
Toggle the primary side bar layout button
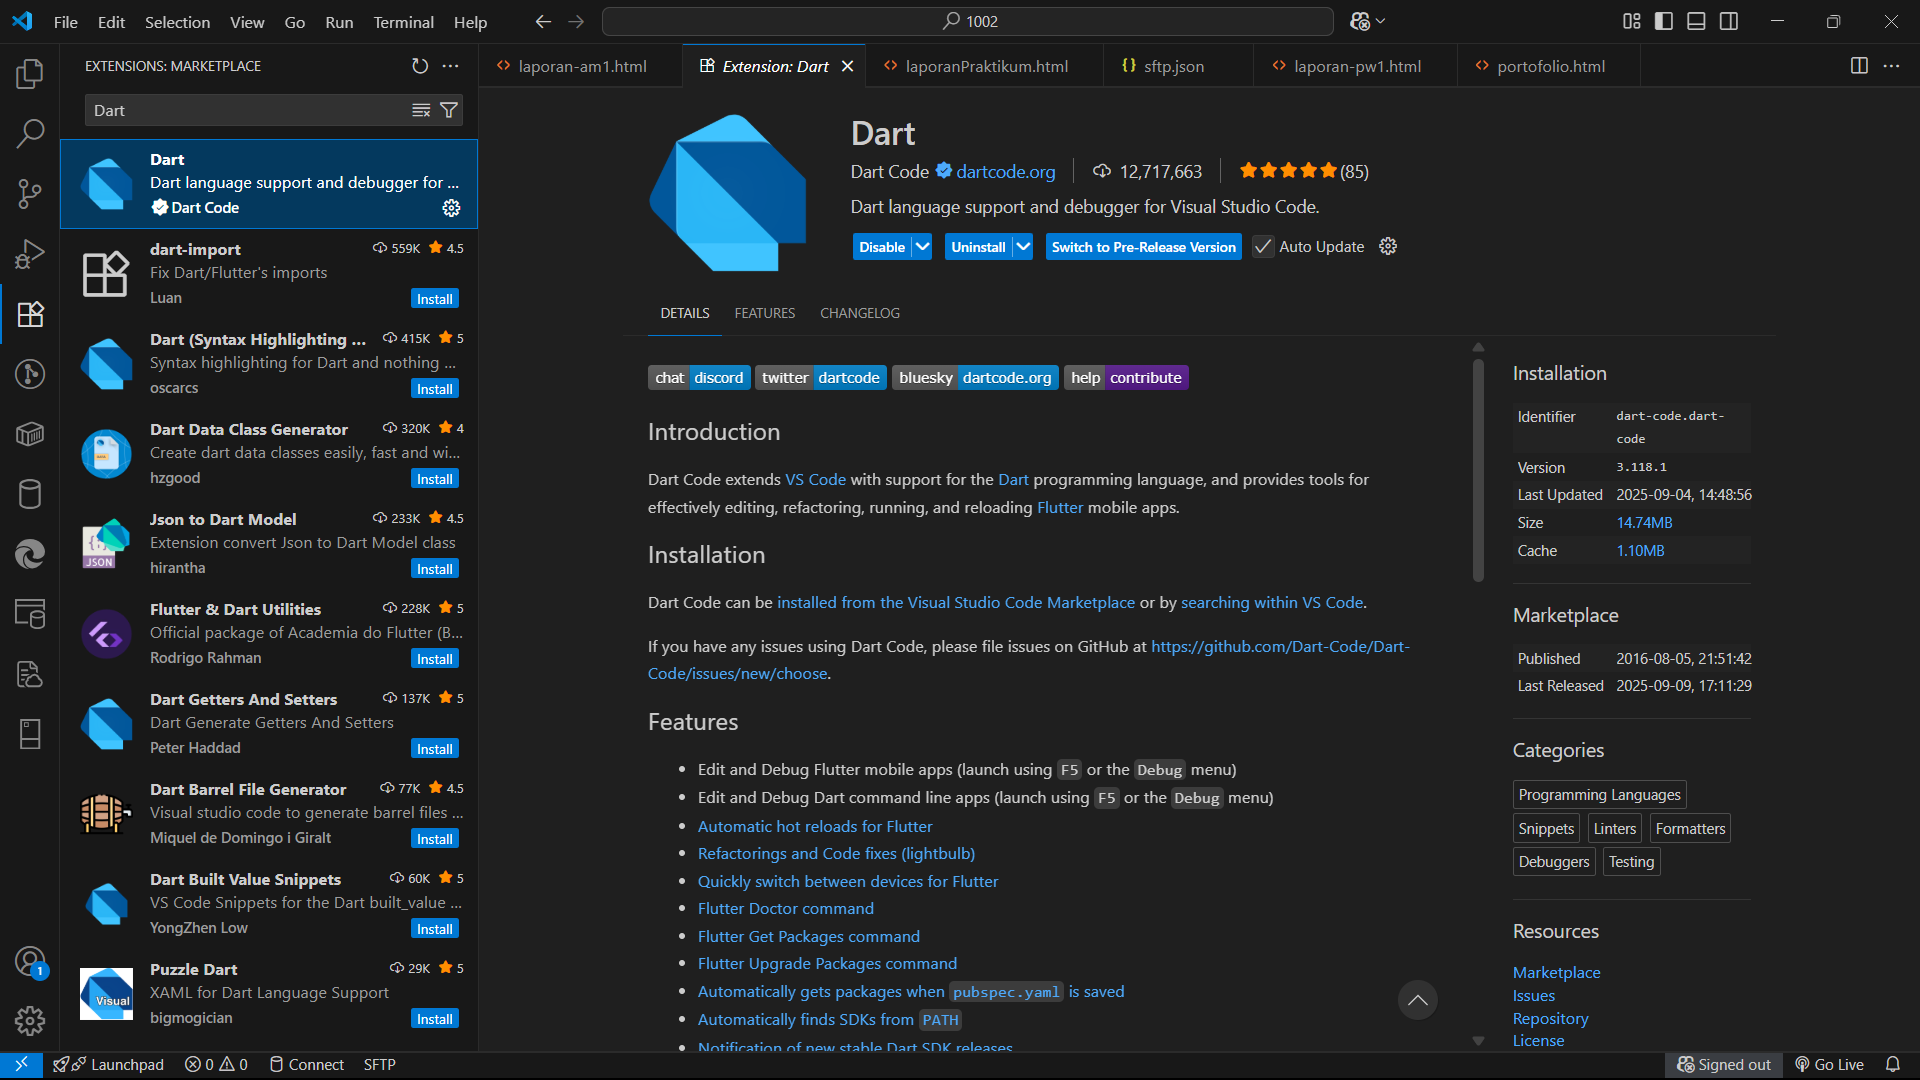(1664, 21)
